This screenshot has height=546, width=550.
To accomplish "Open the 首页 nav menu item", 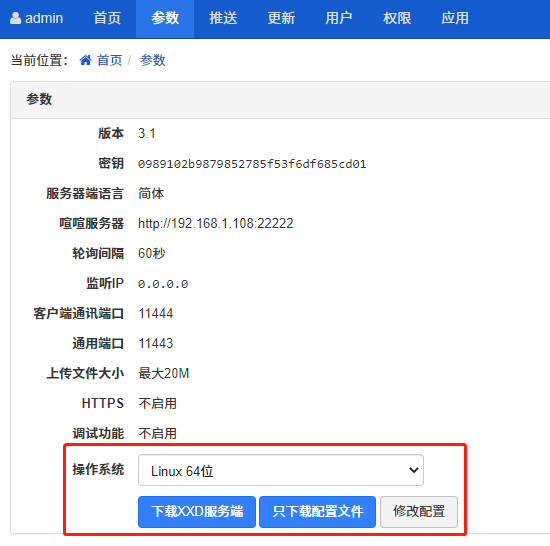I will pos(107,18).
